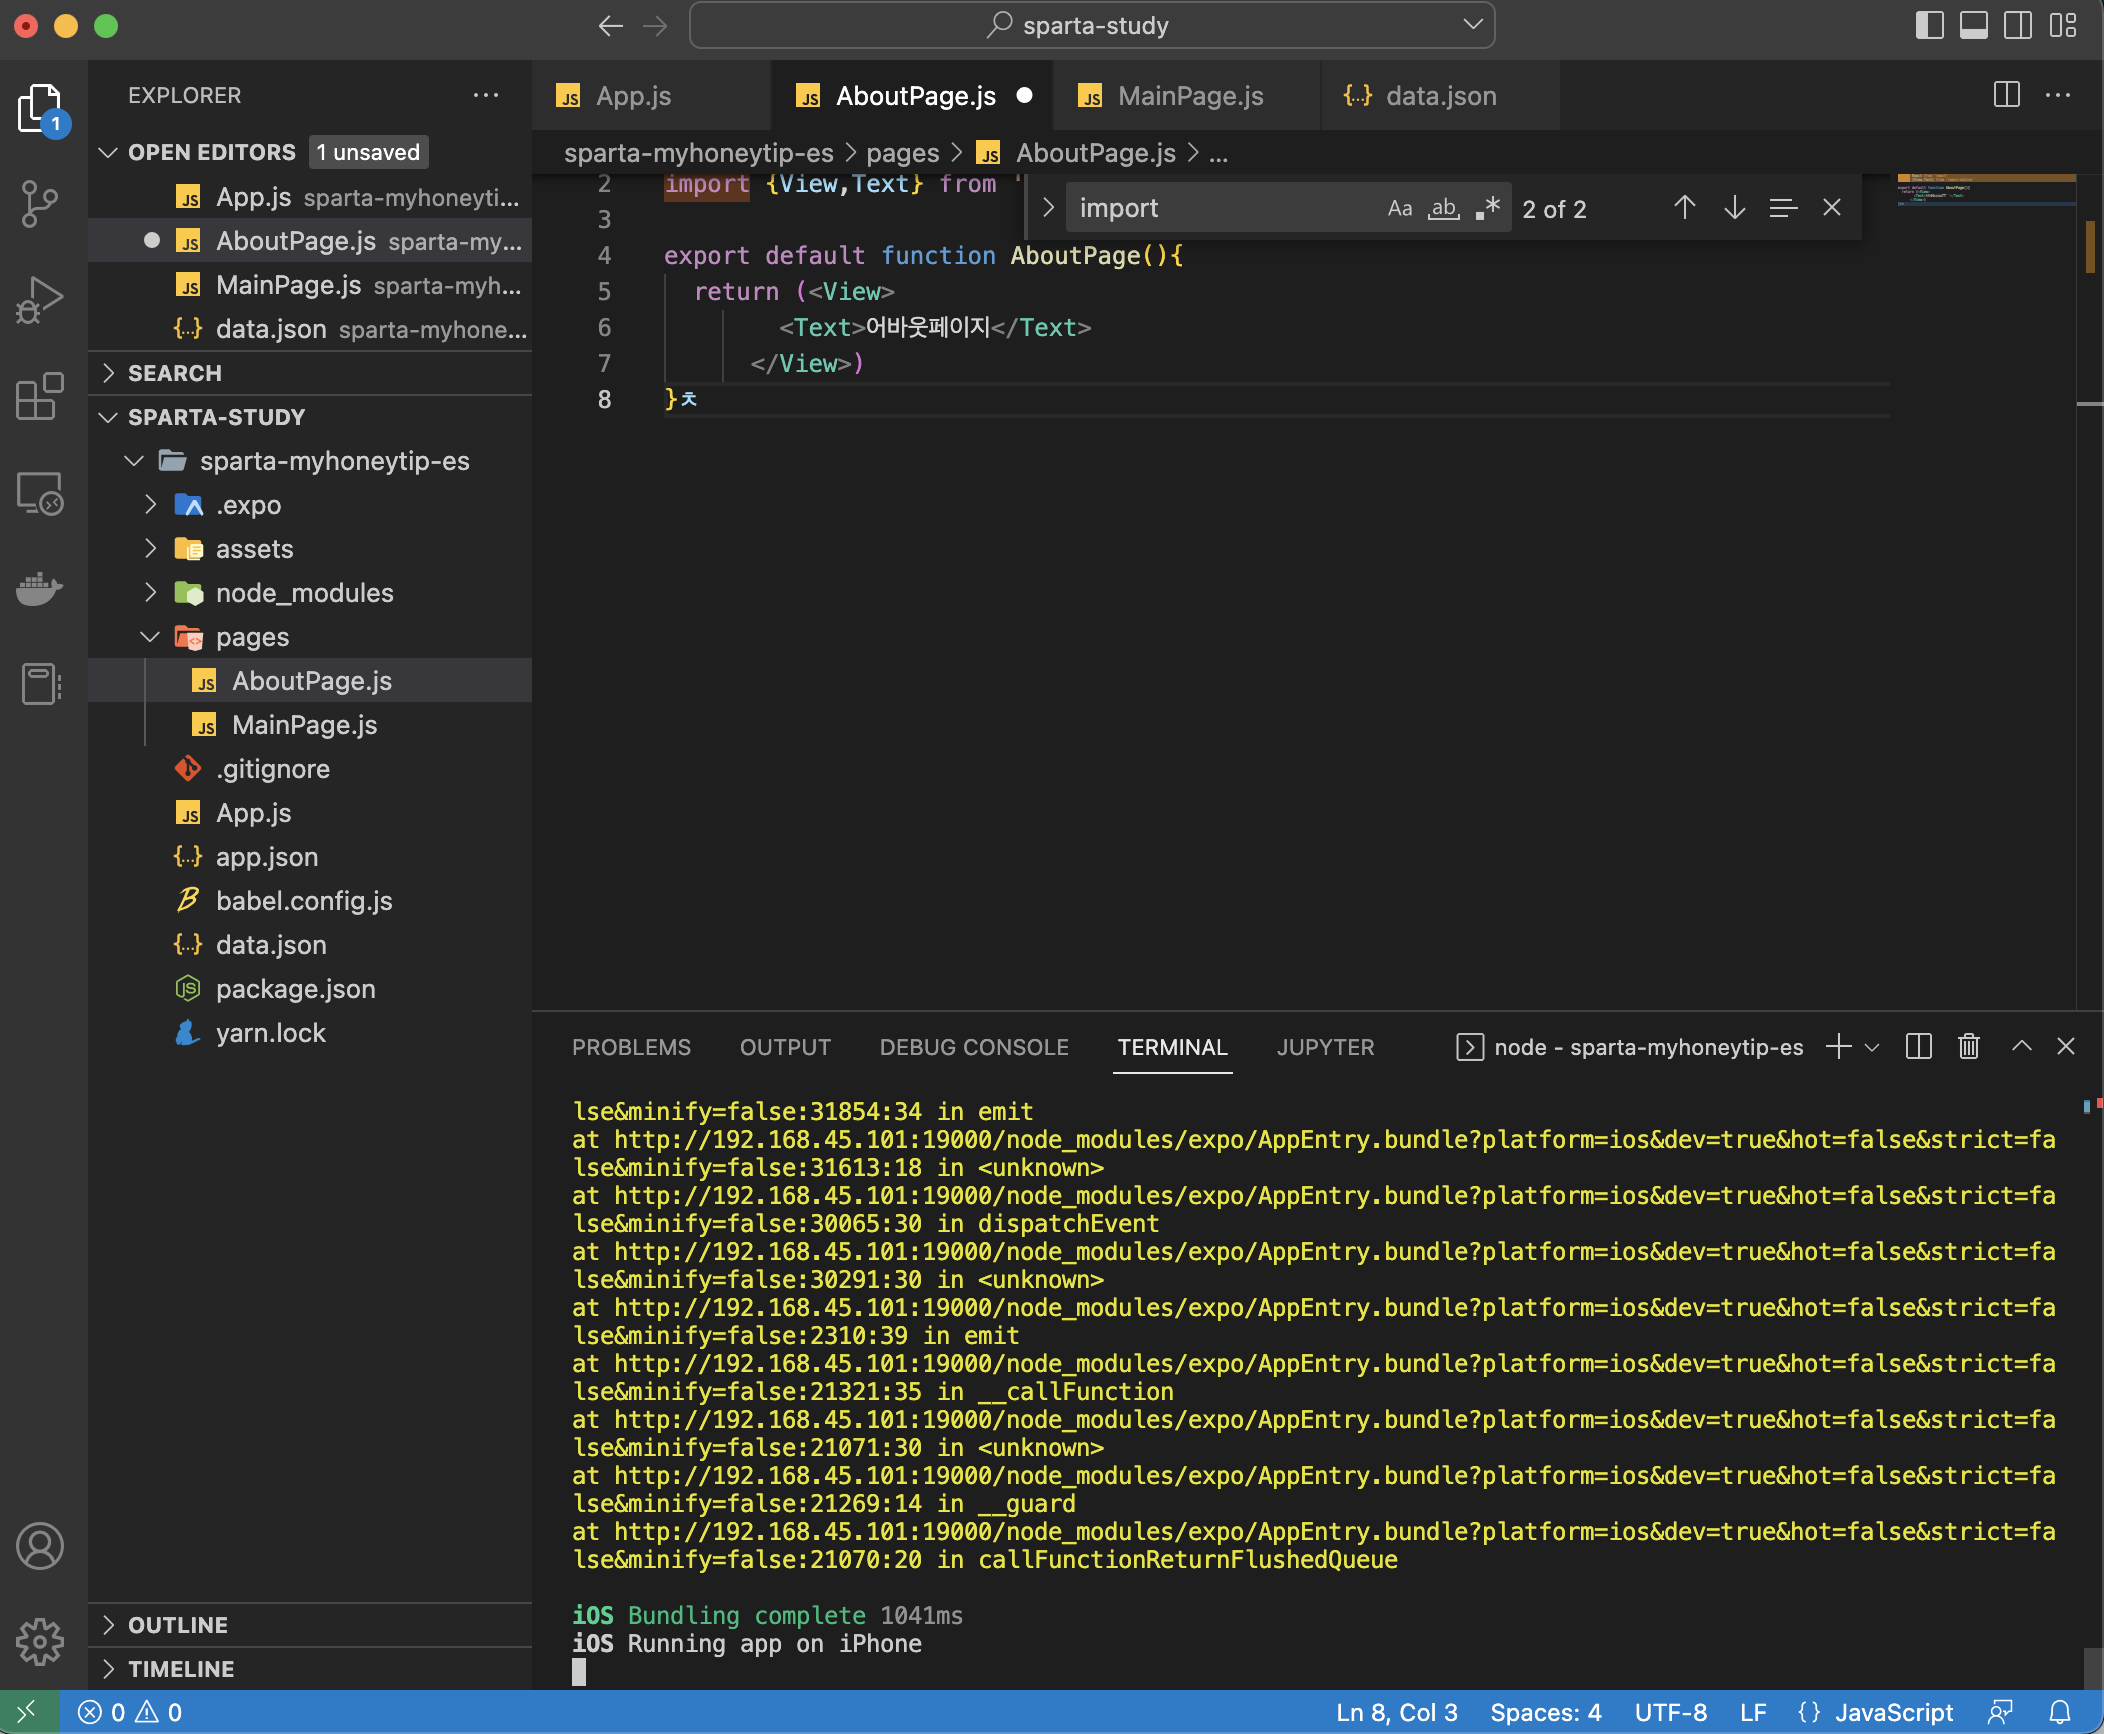
Task: Toggle Use Regular Expression in find
Action: 1488,208
